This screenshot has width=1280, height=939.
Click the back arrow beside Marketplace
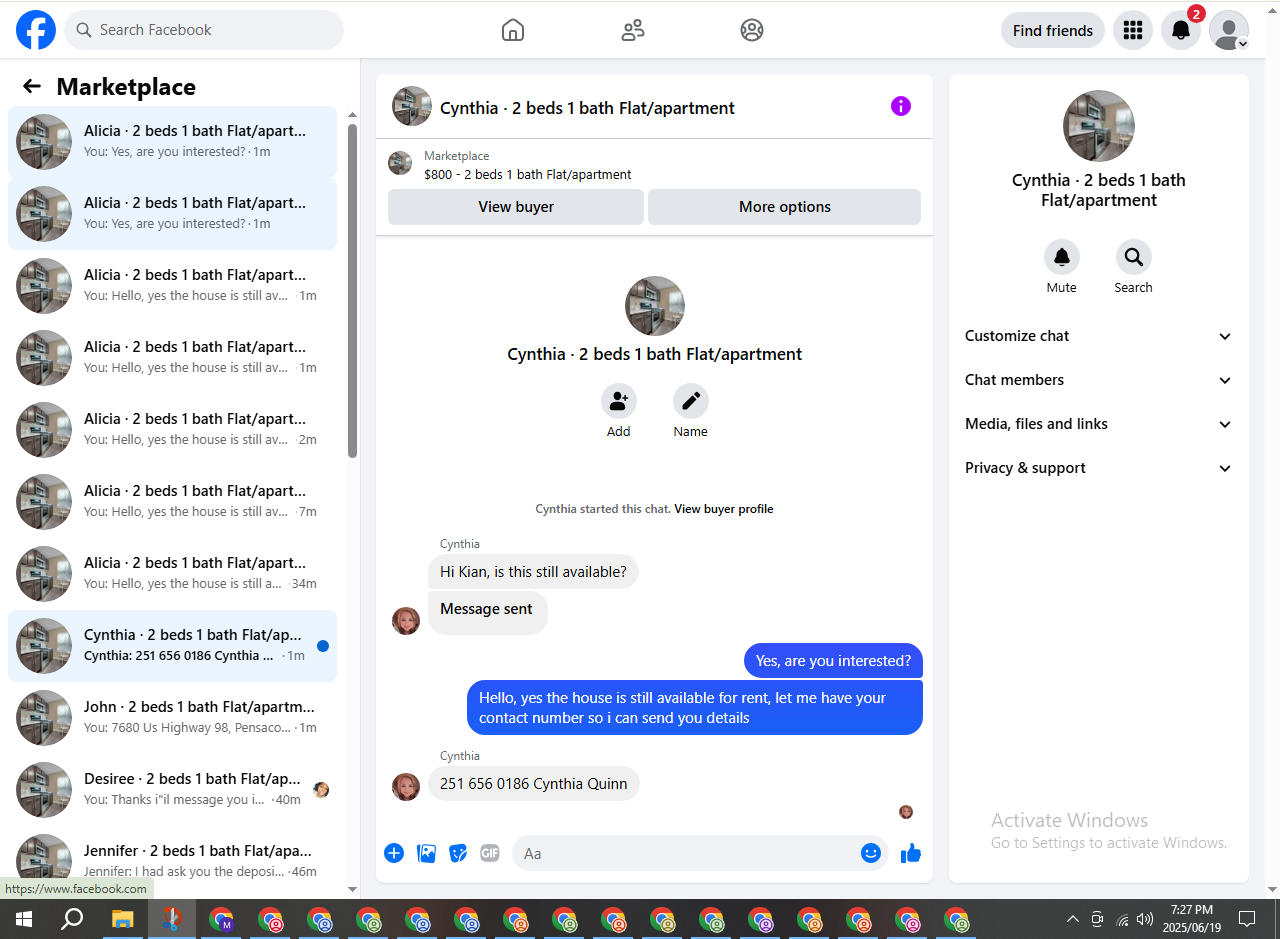pos(32,87)
